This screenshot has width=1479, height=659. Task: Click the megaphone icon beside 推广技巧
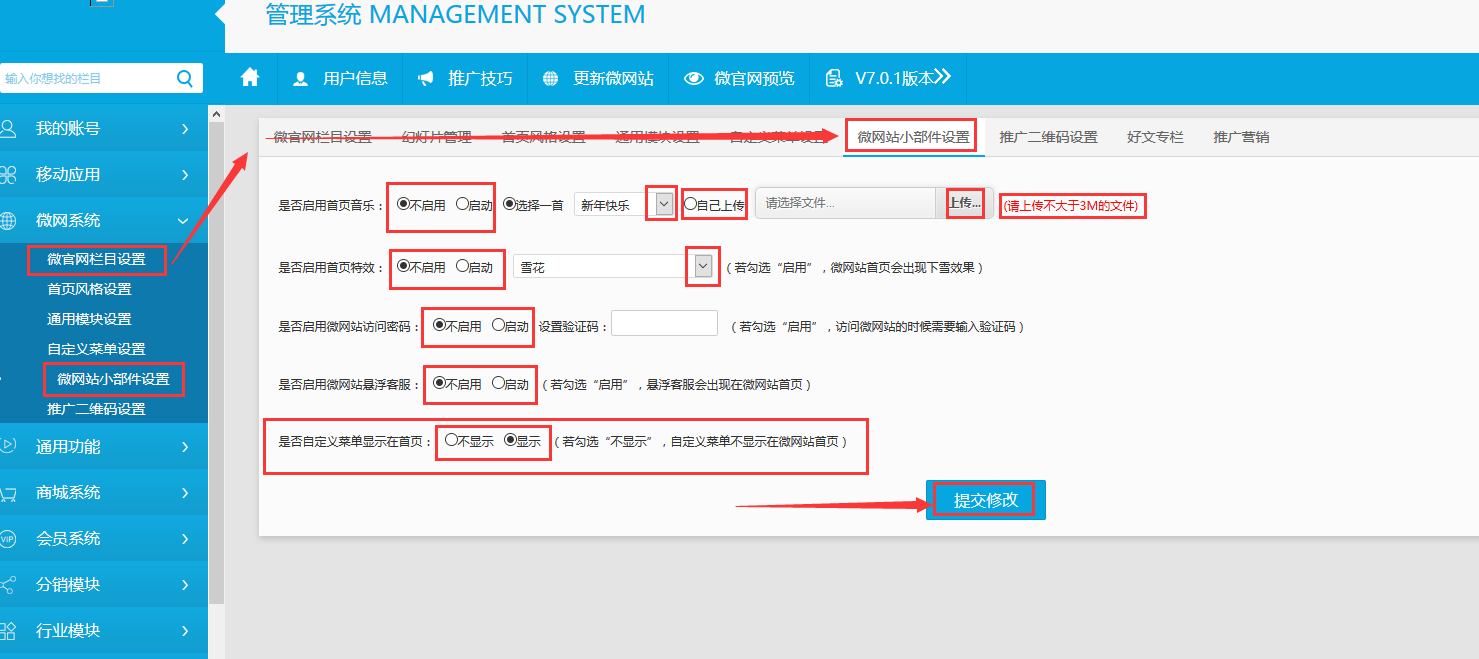[x=426, y=79]
